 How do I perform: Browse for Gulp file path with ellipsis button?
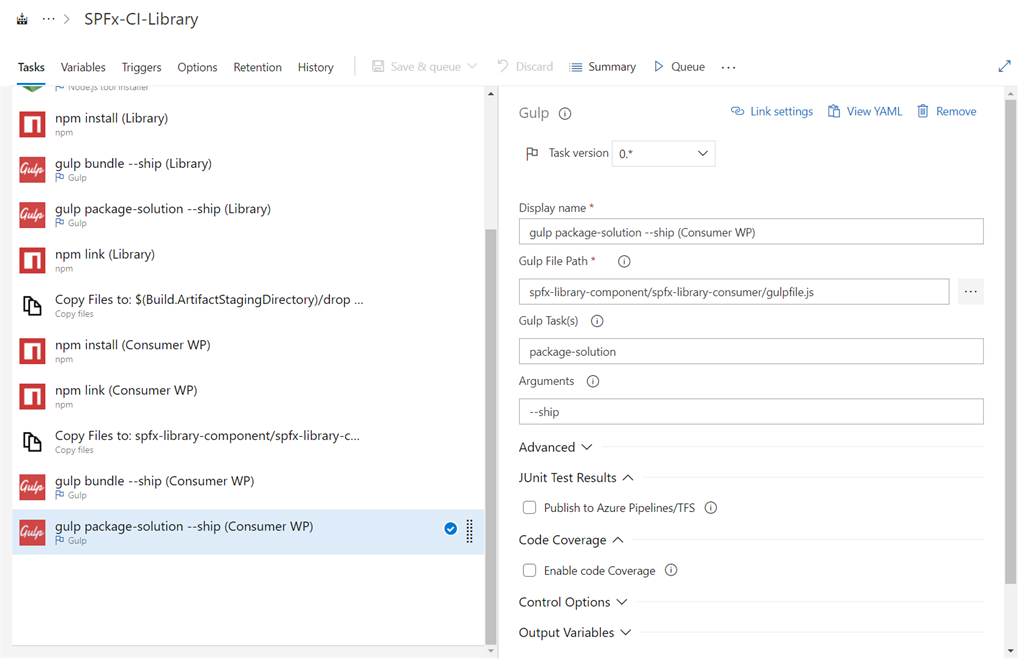tap(970, 292)
